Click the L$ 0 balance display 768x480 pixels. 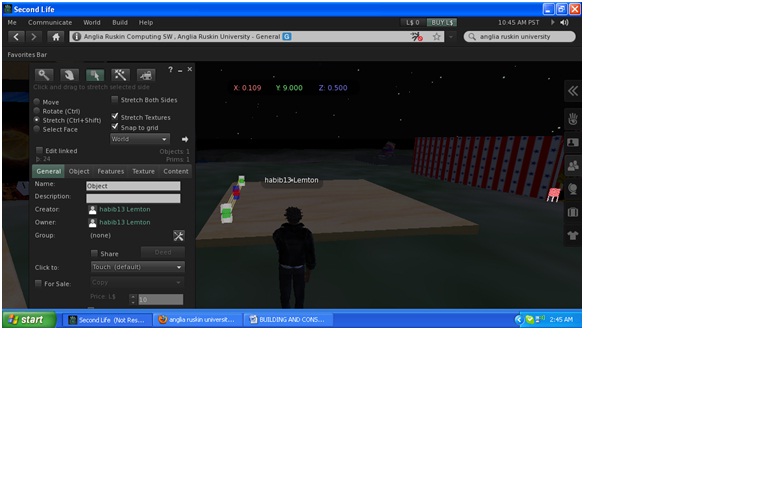[413, 23]
